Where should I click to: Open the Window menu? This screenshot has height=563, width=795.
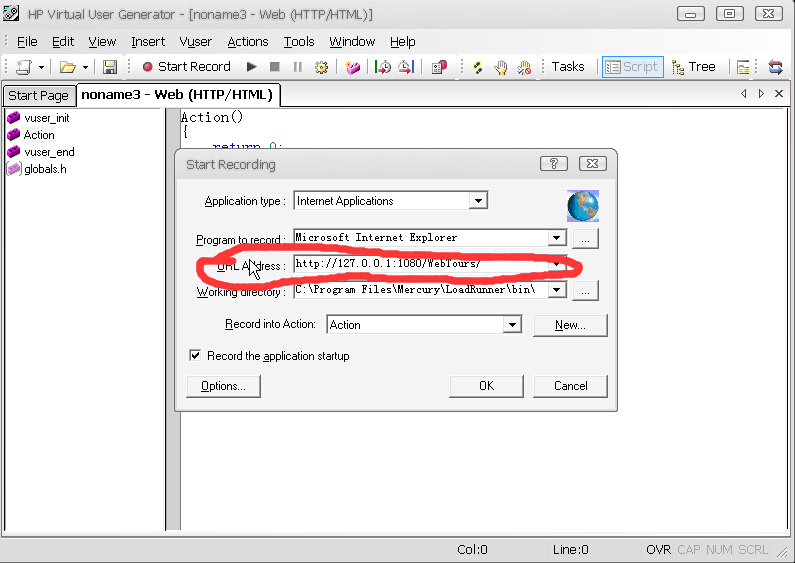(x=352, y=42)
